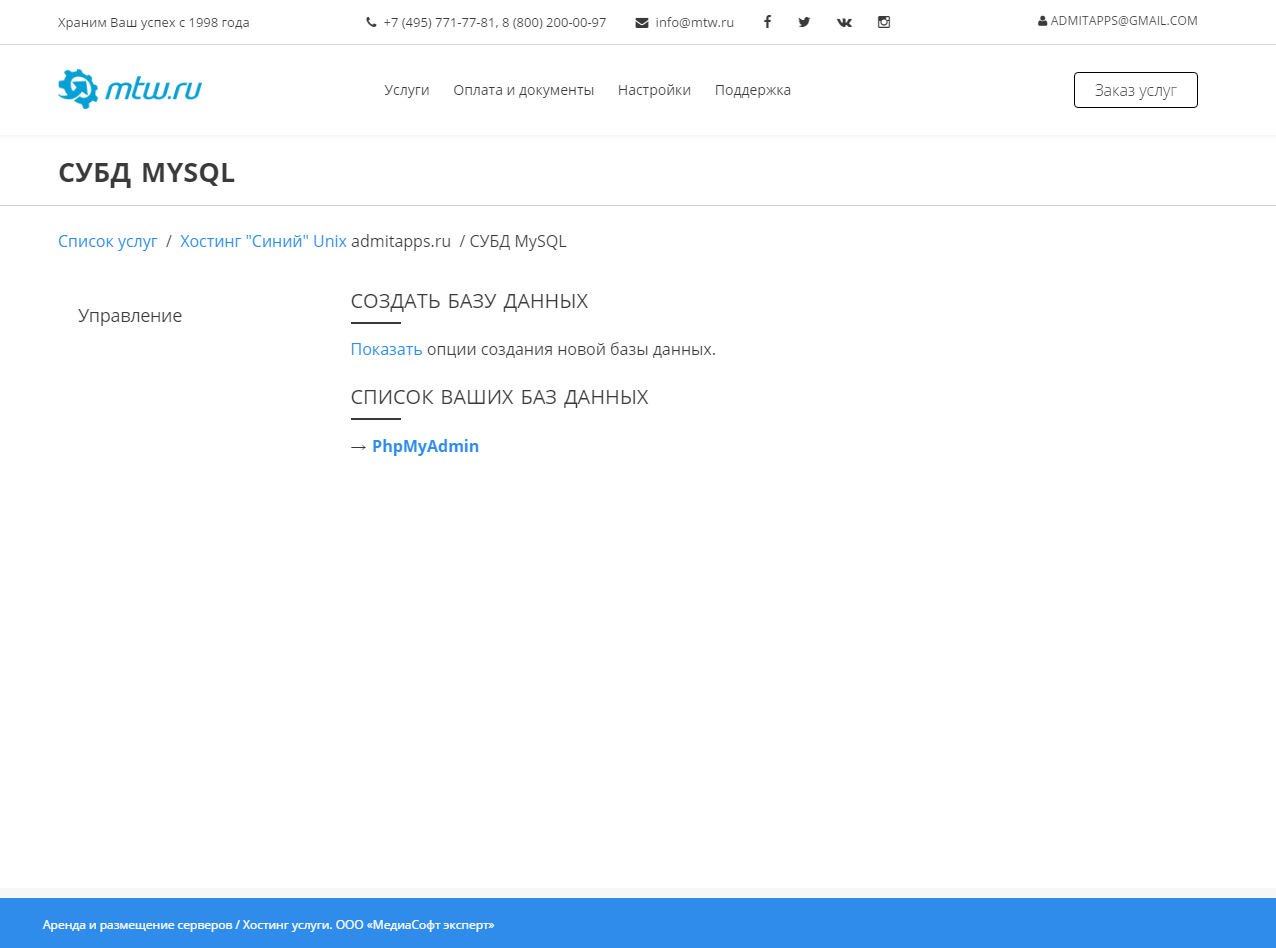Viewport: 1276px width, 948px height.
Task: Open the PhpMyAdmin link
Action: click(425, 446)
